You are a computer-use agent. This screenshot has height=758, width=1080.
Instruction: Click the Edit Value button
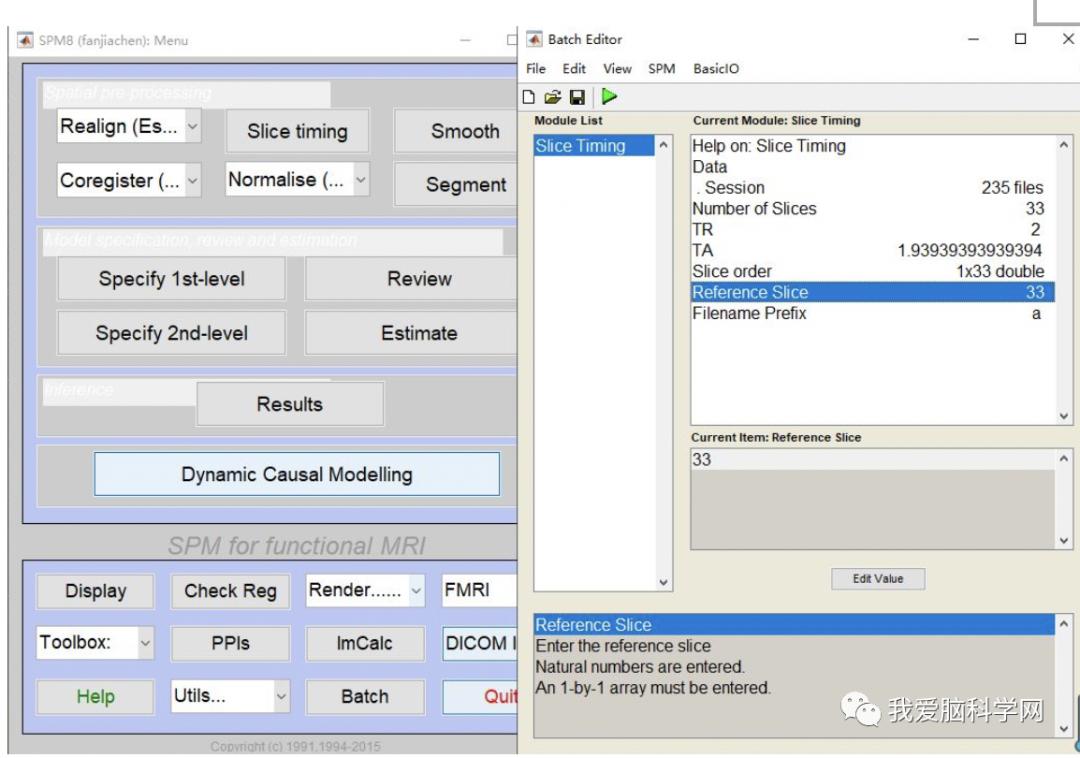[878, 579]
